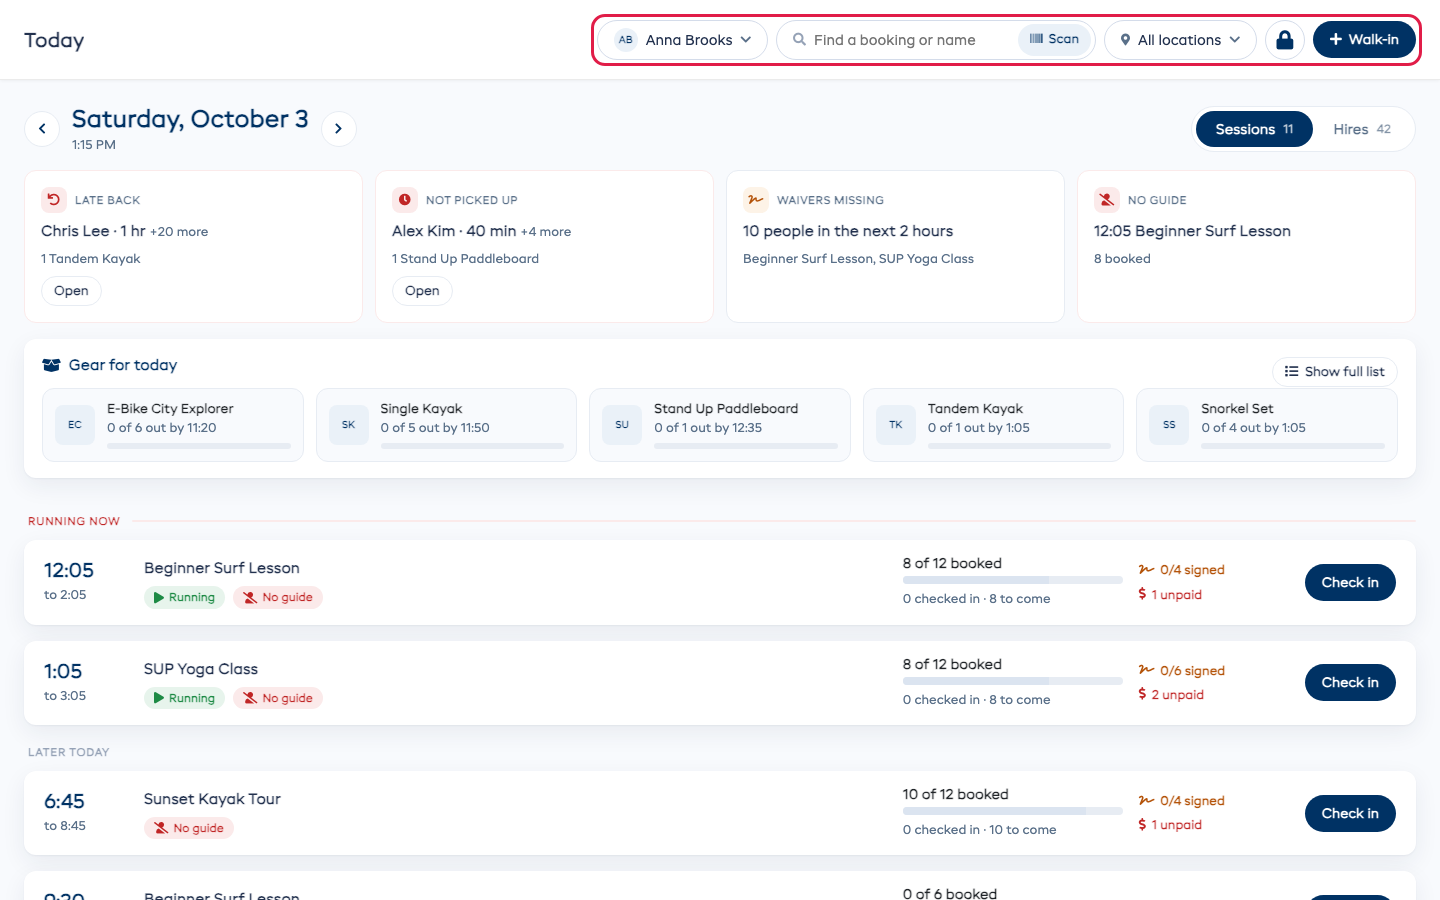
Task: Click the 1 unpaid status for Beginner Surf Lesson
Action: (x=1170, y=595)
